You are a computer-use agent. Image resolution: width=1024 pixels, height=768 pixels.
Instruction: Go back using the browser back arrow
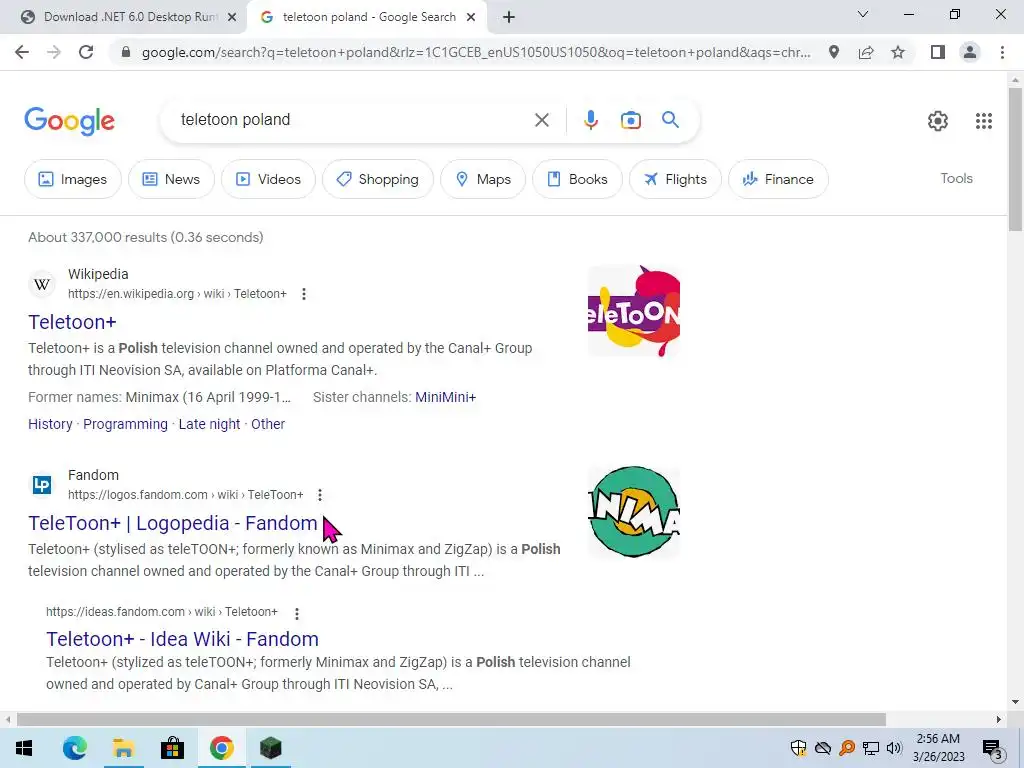(22, 52)
